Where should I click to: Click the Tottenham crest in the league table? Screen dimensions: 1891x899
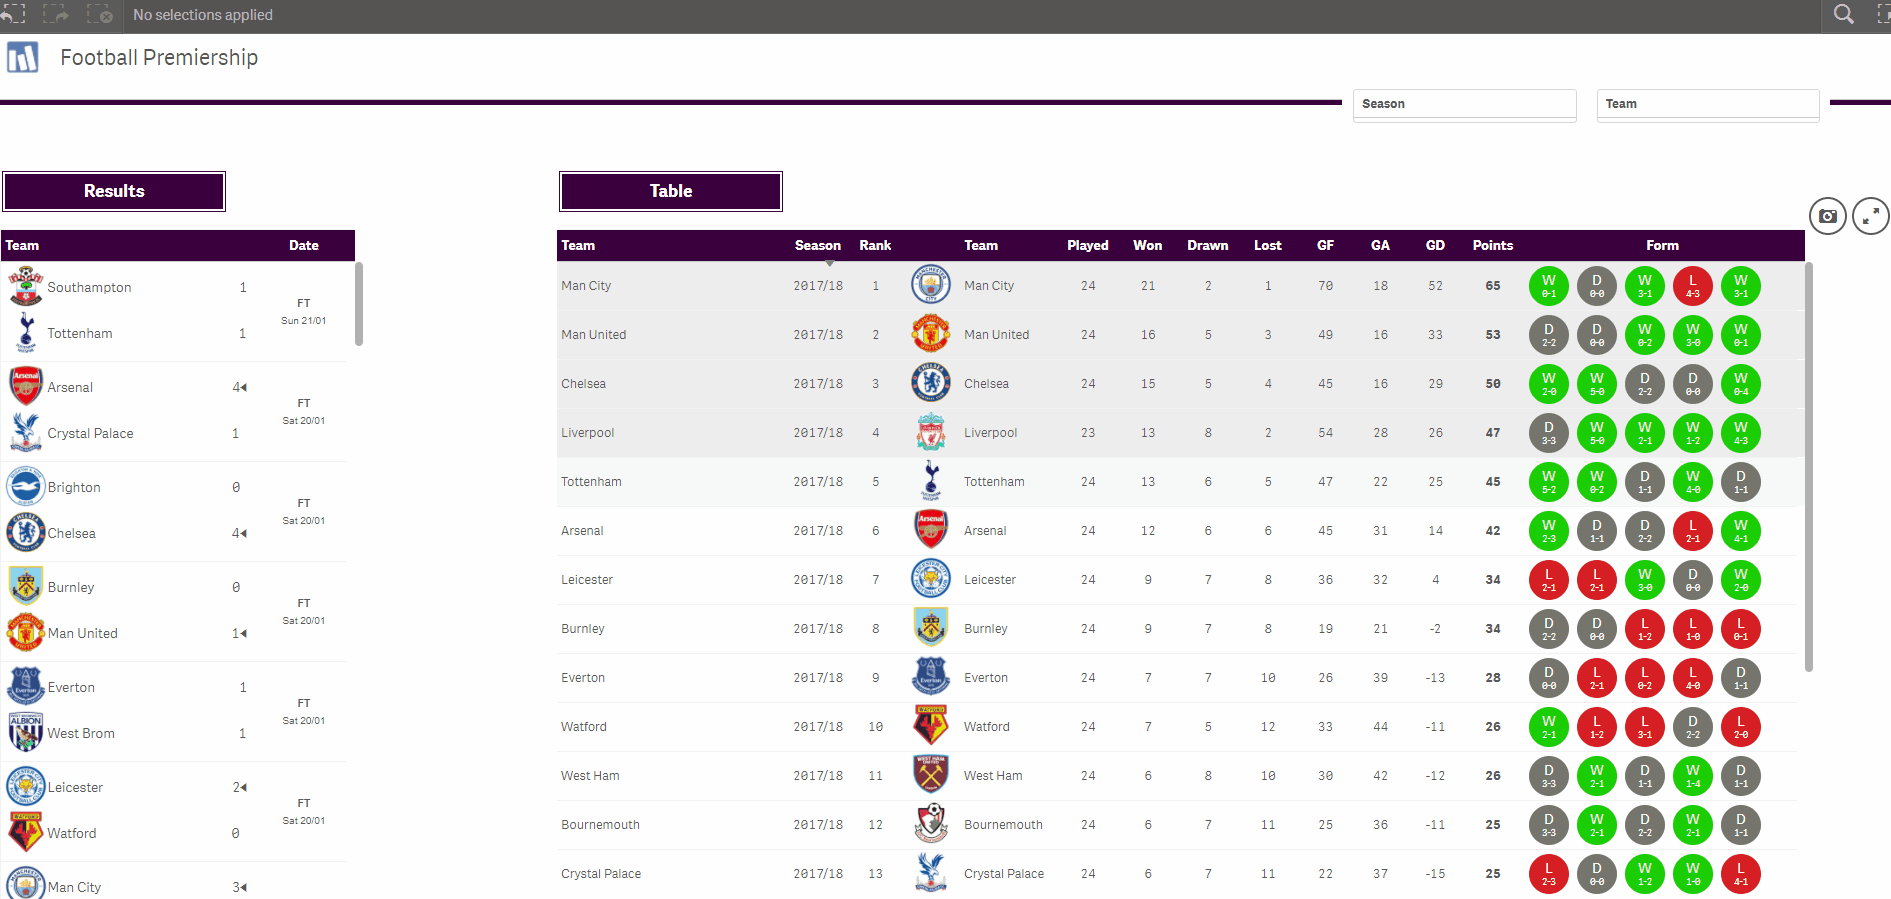931,481
